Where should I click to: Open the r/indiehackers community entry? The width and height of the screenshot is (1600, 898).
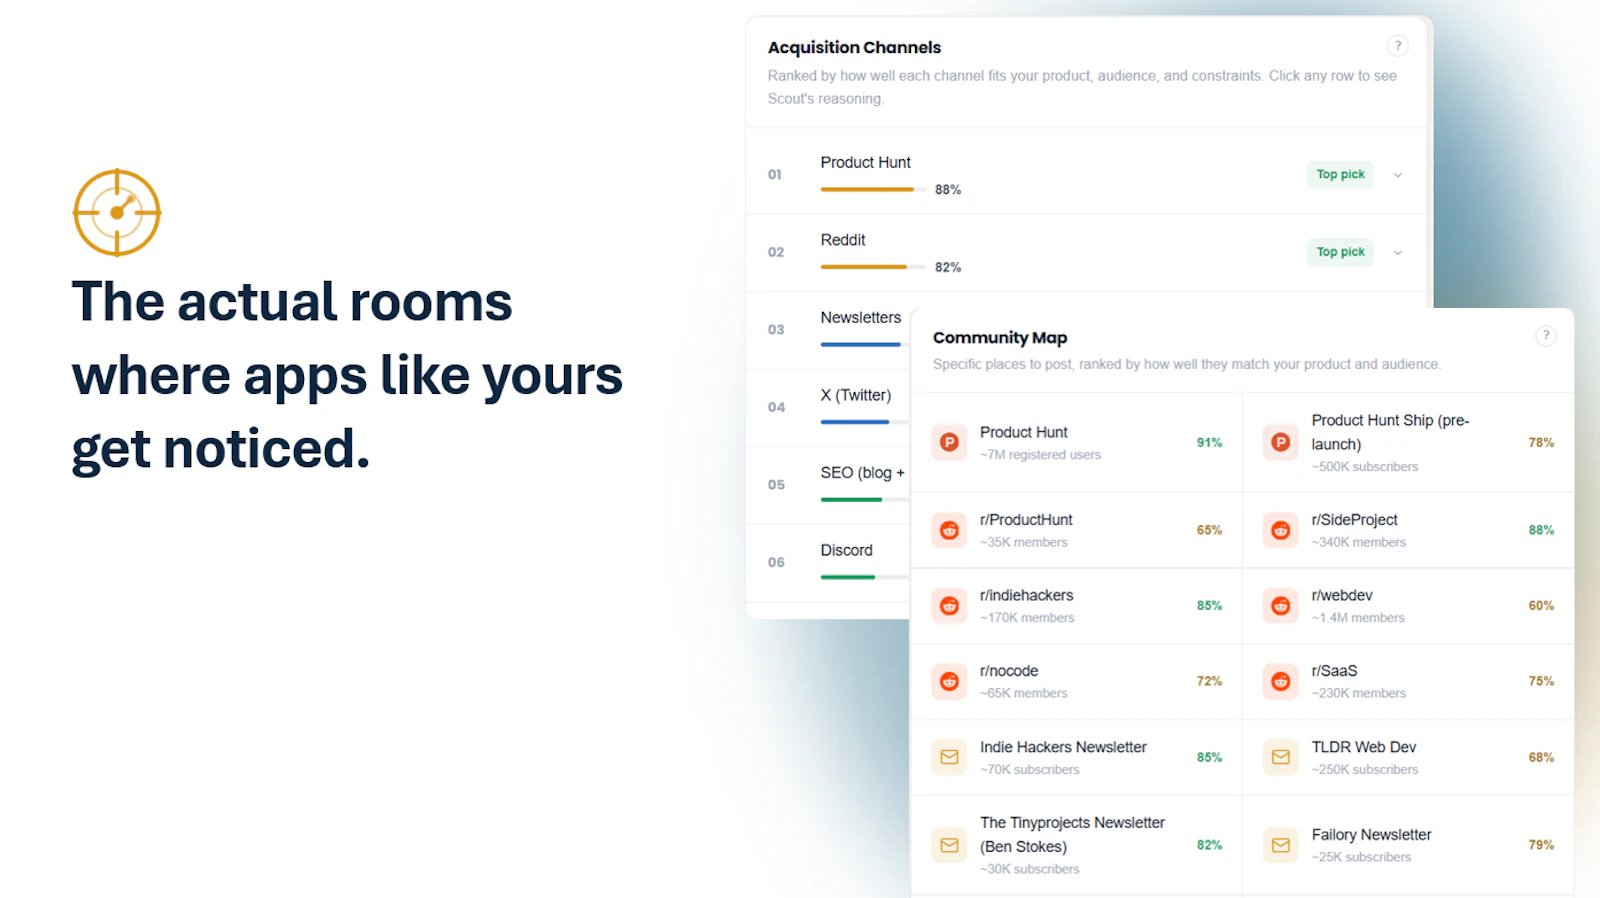coord(1077,606)
